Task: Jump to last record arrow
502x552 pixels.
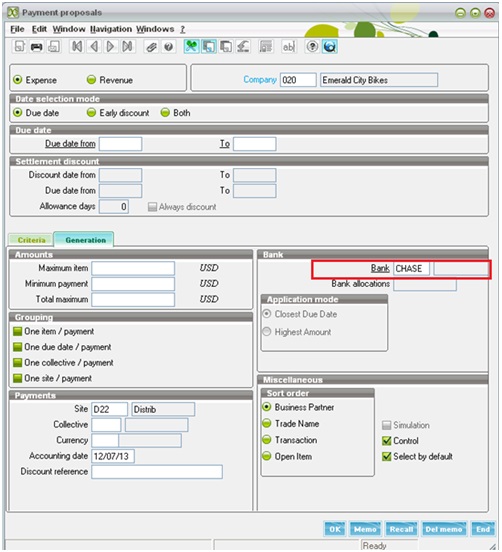Action: (127, 46)
